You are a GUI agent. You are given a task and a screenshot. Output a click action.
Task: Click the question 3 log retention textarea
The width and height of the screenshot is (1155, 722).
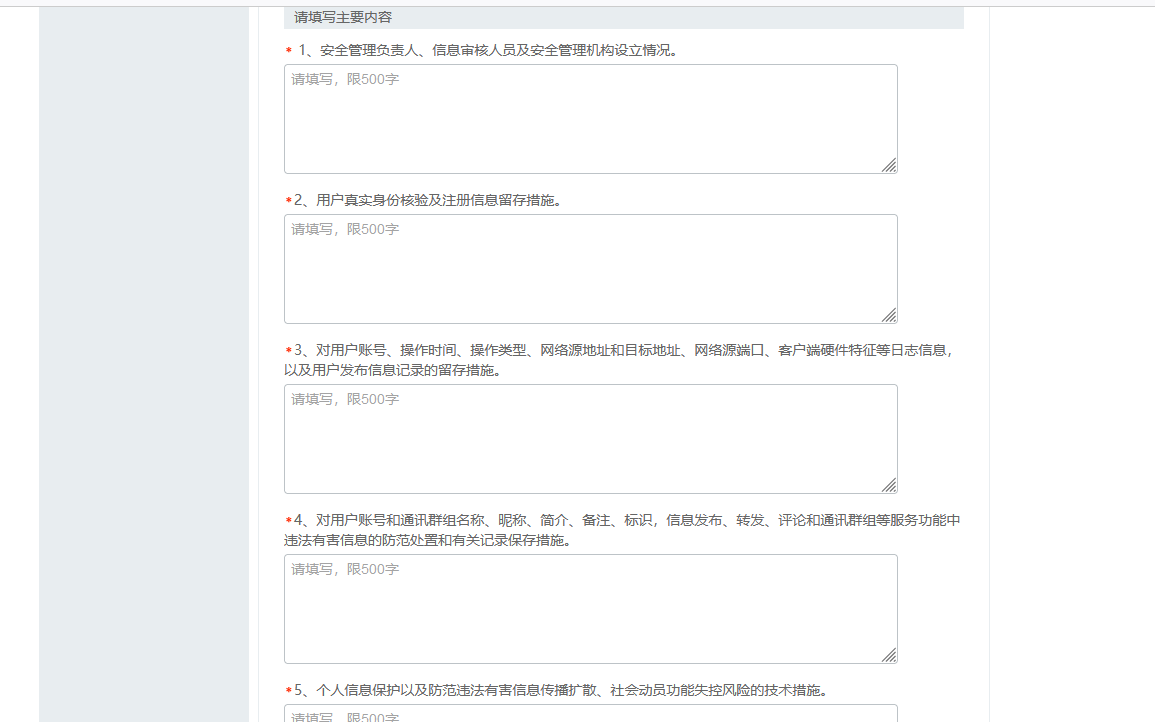590,439
